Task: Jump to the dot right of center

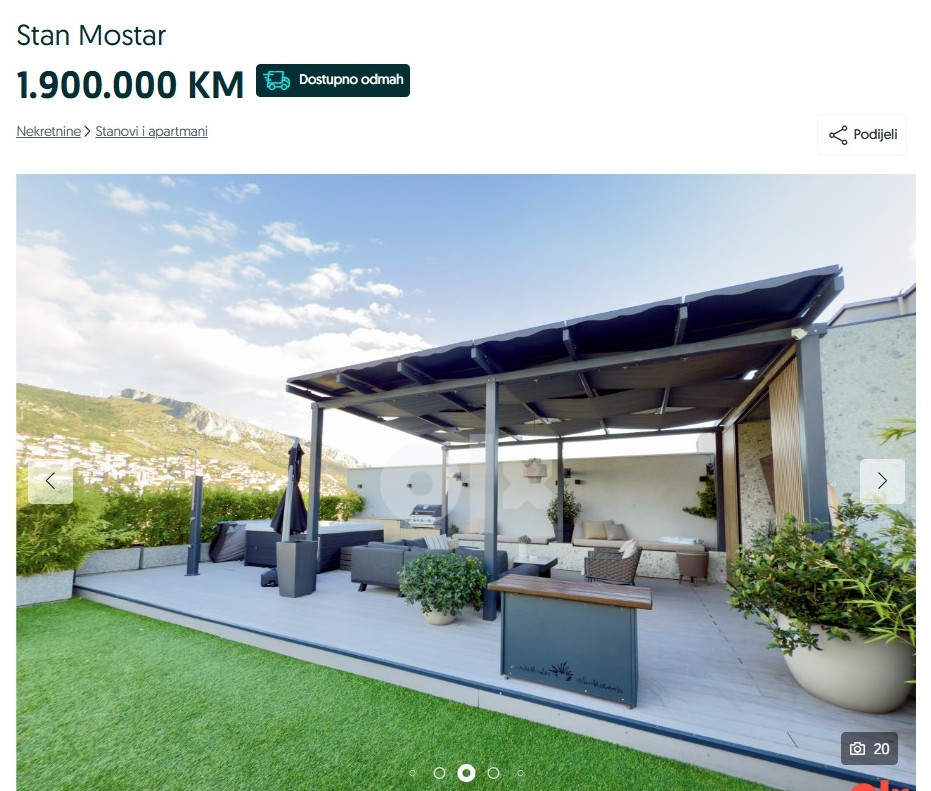Action: 493,773
